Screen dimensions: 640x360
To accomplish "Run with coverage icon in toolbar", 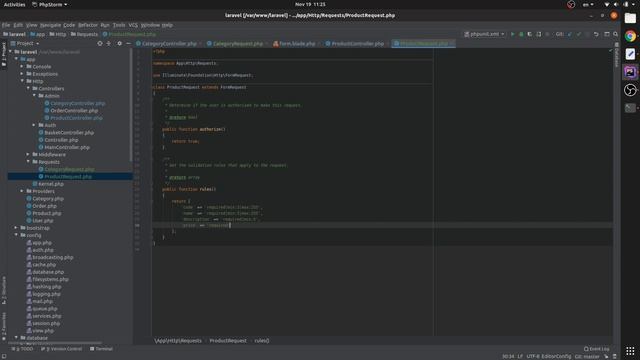I will (530, 34).
